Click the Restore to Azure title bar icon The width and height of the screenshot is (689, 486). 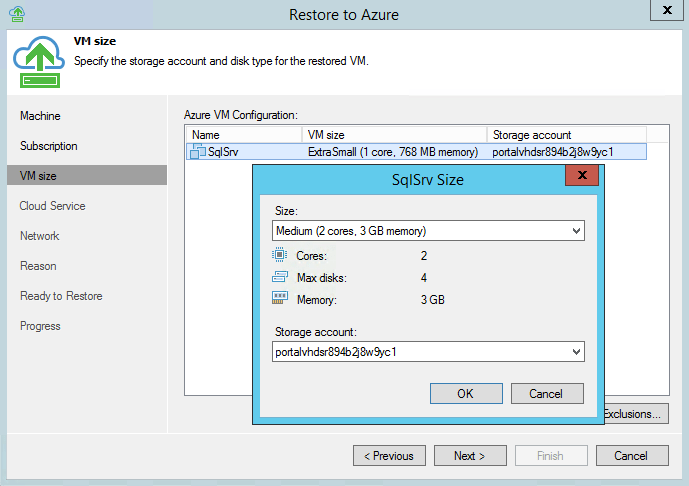click(x=17, y=14)
